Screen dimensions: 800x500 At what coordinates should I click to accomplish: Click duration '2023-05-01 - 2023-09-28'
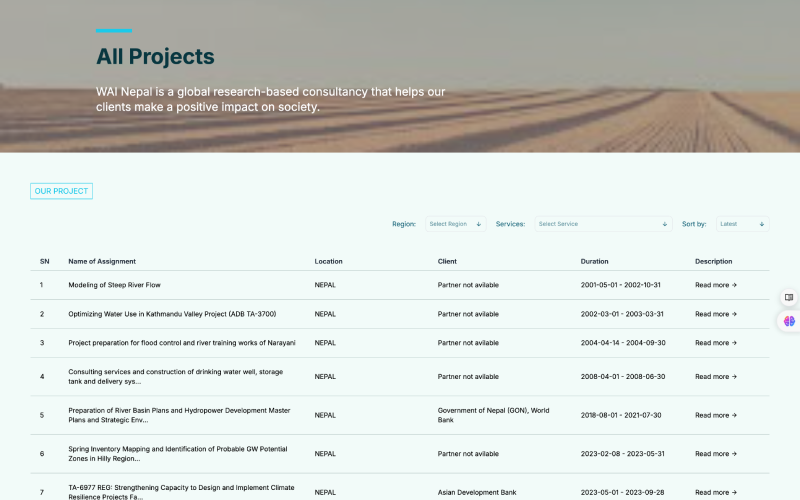tap(622, 492)
